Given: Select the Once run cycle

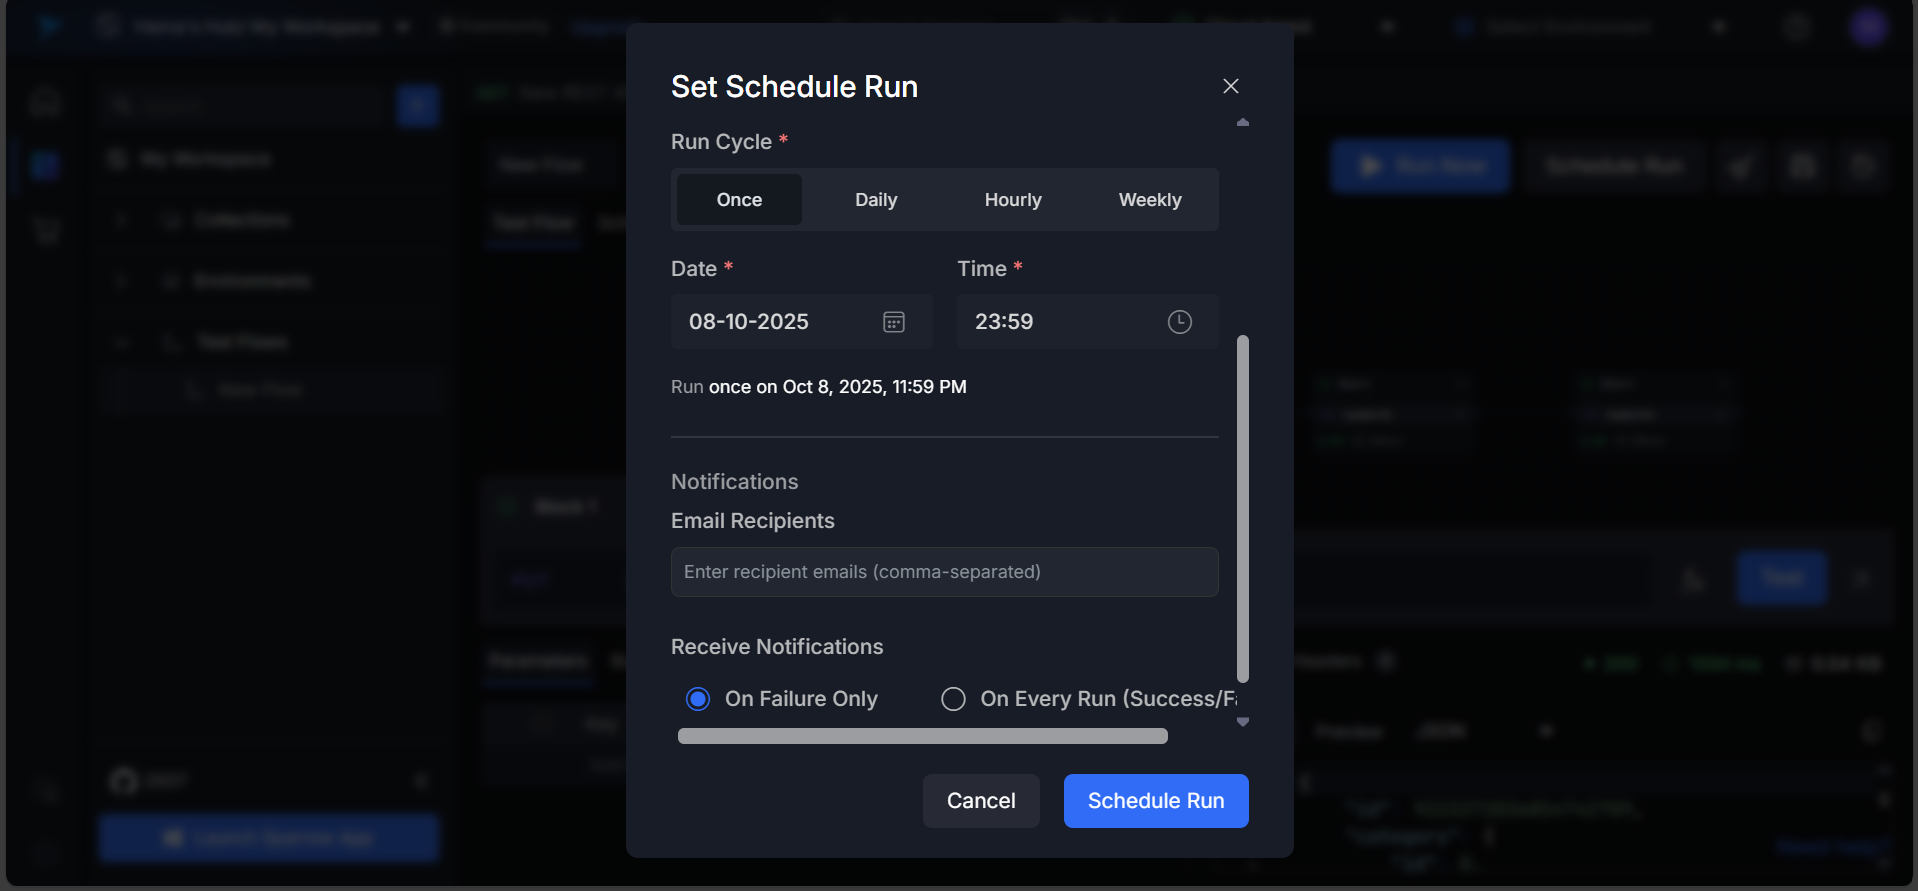Looking at the screenshot, I should coord(739,200).
